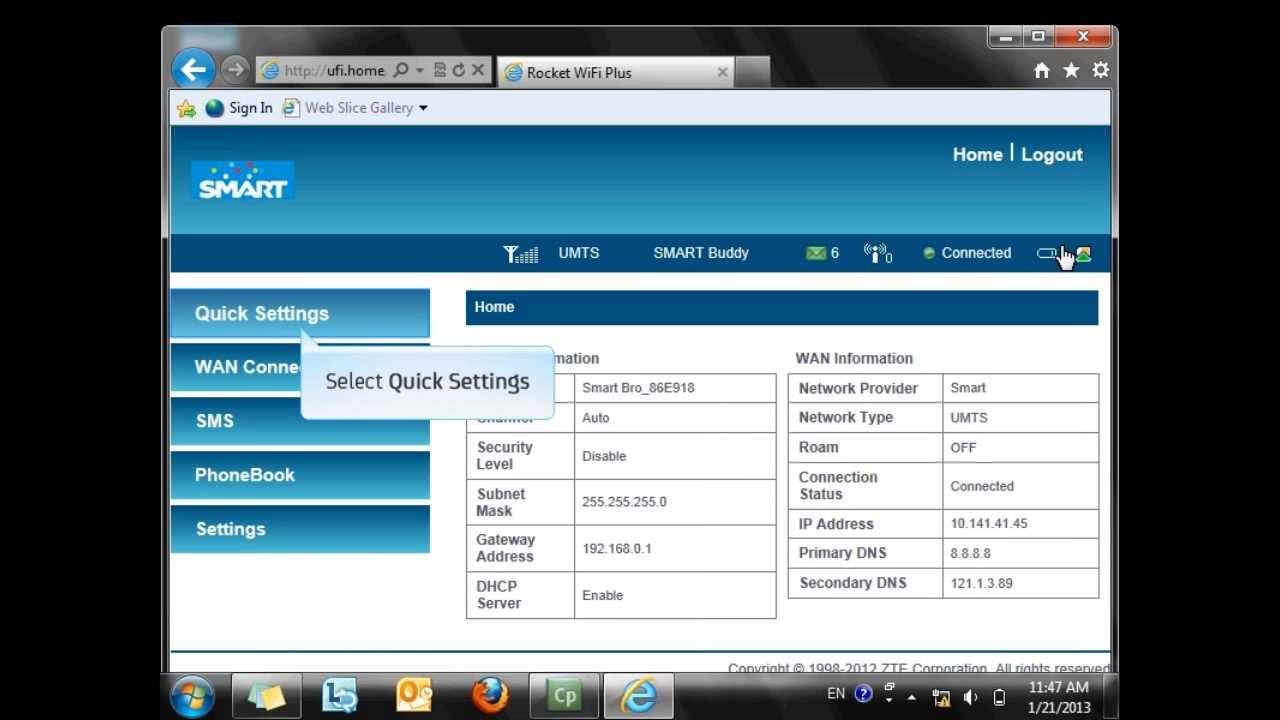
Task: Click the DHCP Server value Enable
Action: pyautogui.click(x=603, y=595)
